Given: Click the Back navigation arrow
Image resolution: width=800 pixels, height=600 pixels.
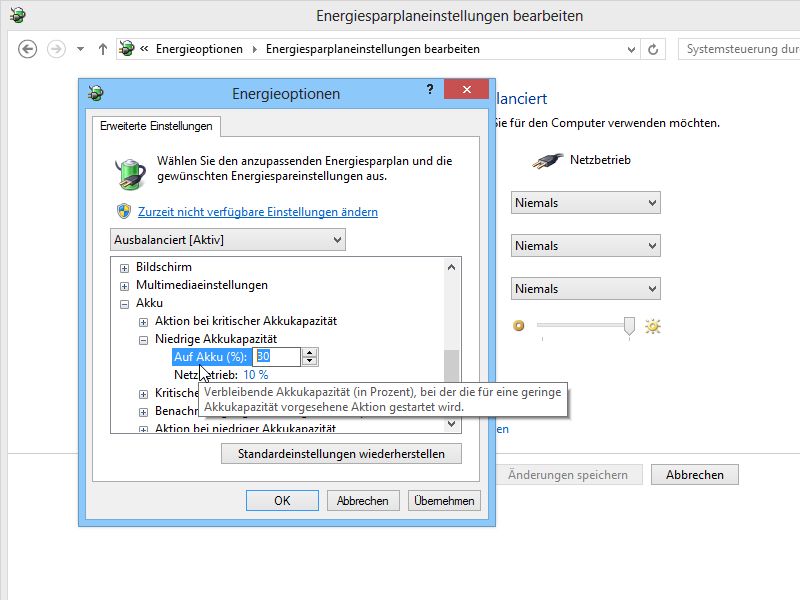Looking at the screenshot, I should tap(28, 49).
